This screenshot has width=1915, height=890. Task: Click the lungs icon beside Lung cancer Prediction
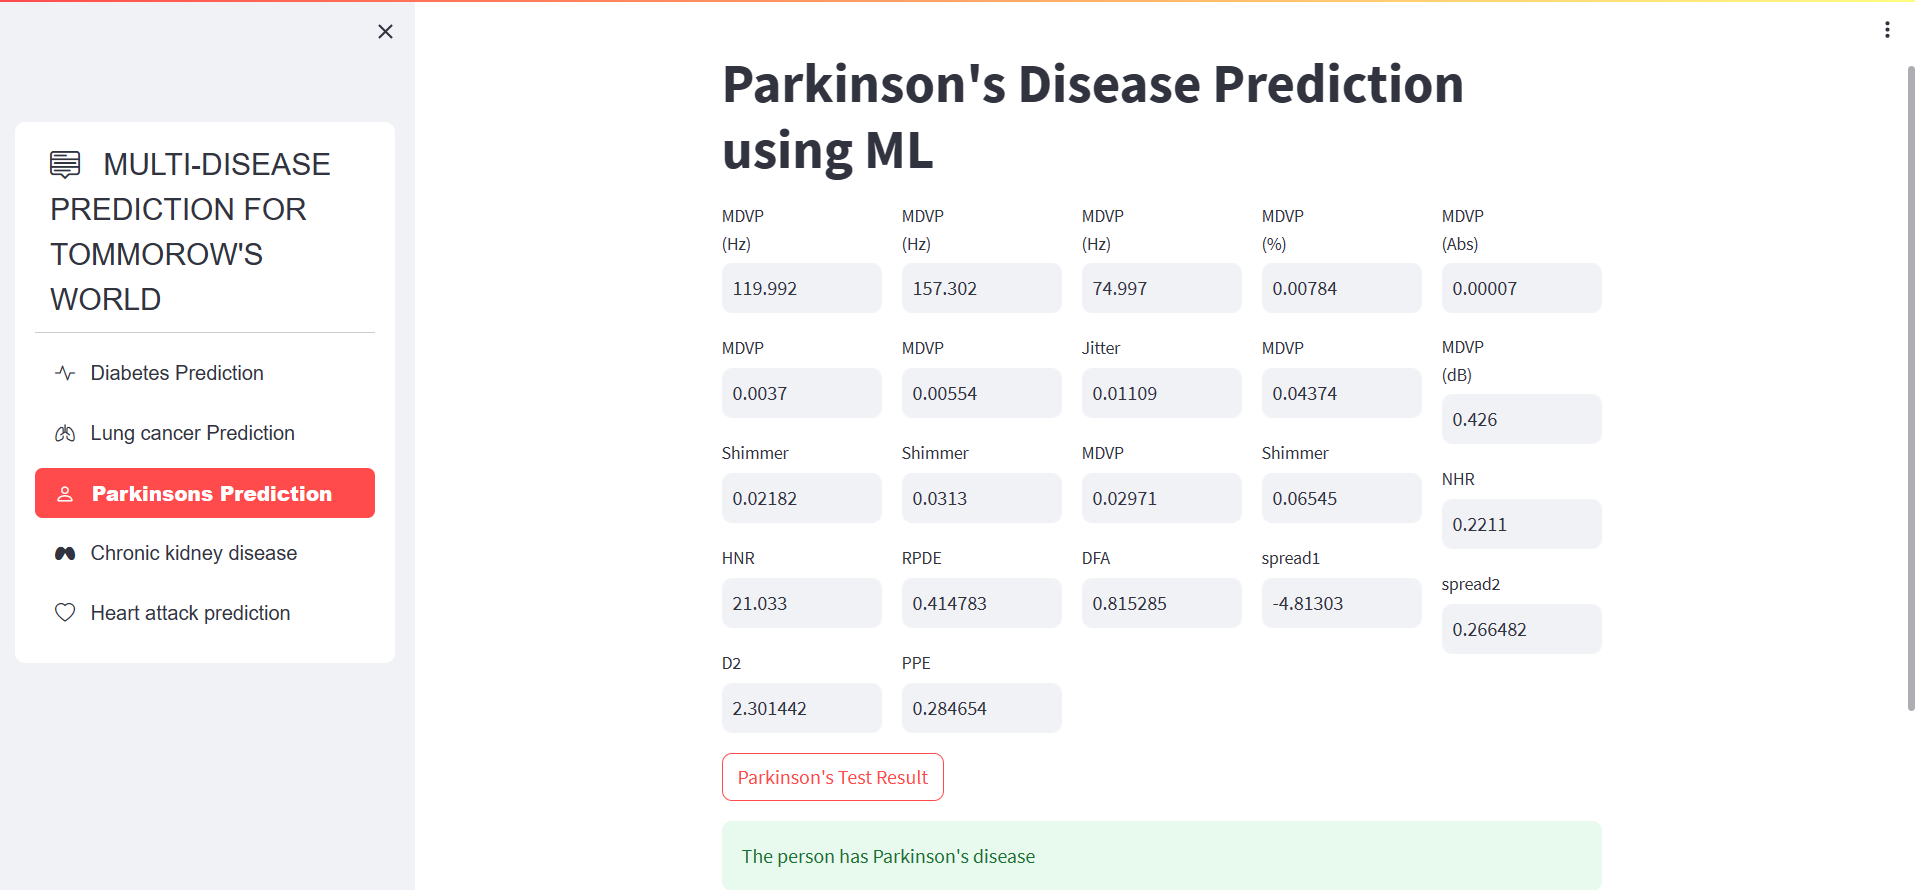pos(64,432)
